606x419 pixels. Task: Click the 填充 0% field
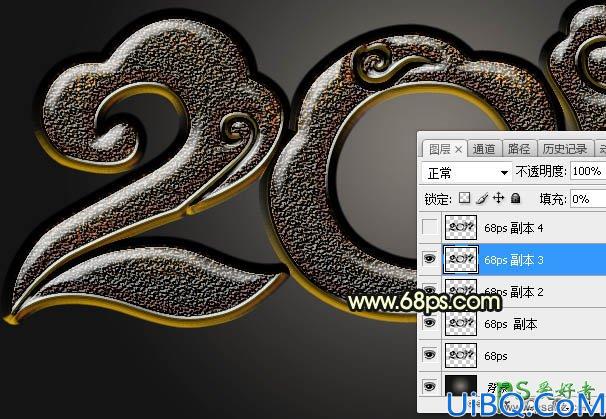coord(587,199)
